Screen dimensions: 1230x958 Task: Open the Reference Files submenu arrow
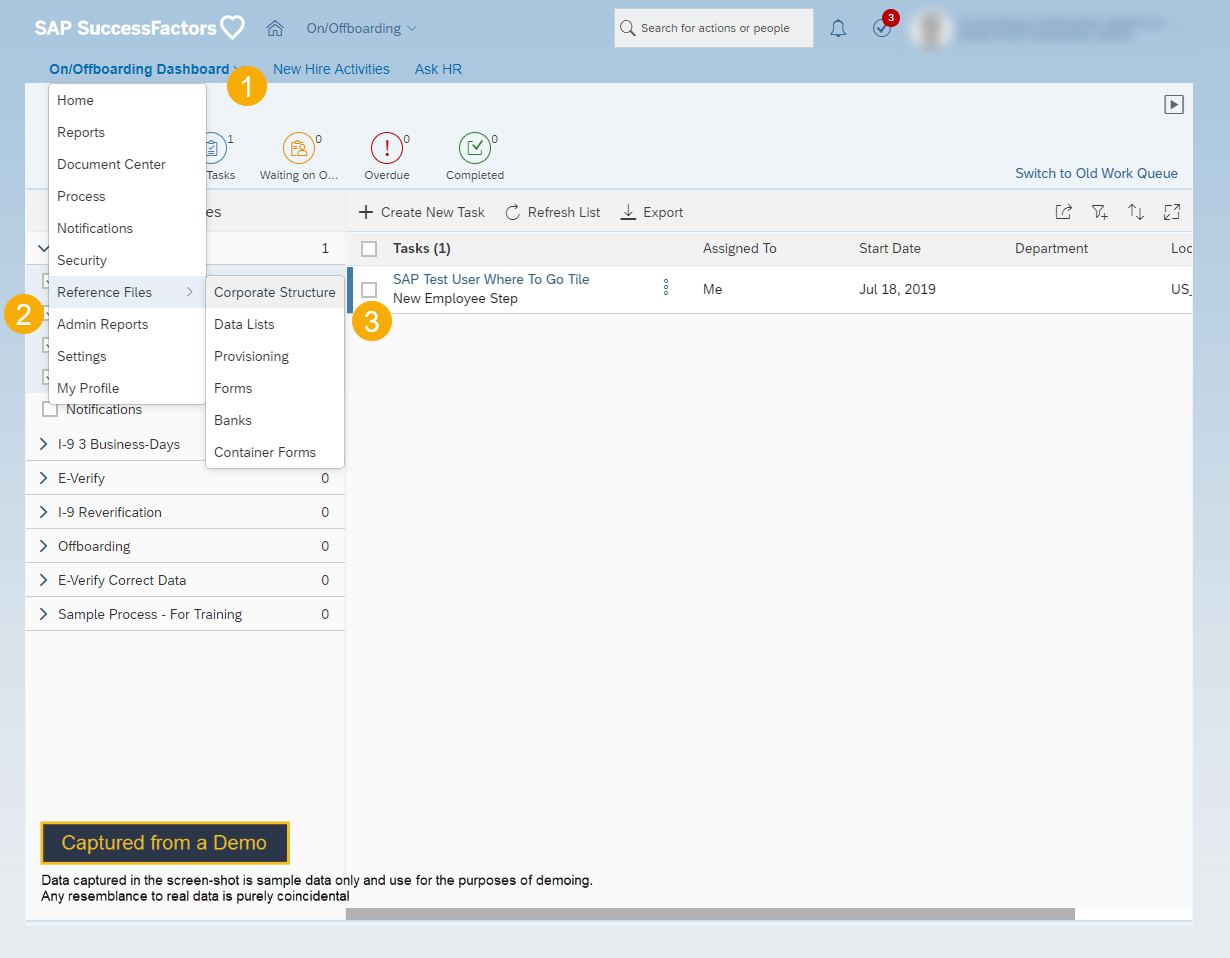(189, 292)
